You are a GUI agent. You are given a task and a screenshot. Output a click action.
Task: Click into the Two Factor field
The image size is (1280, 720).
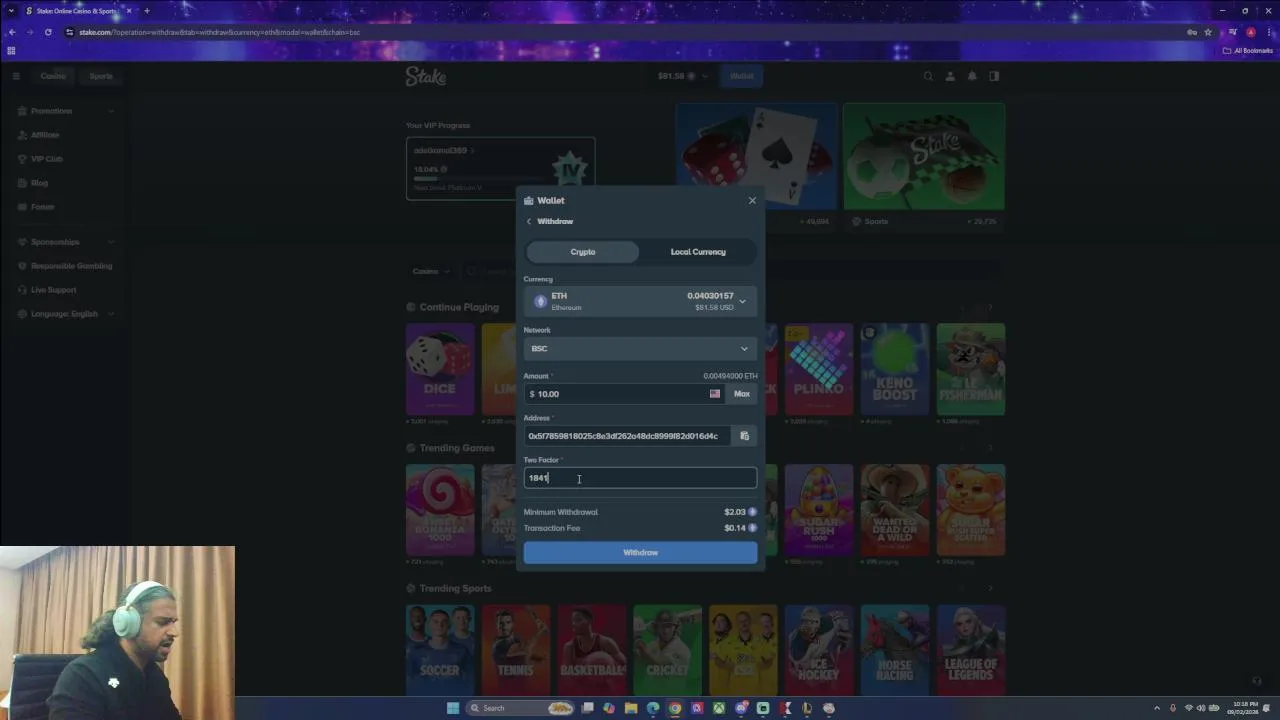pos(640,478)
